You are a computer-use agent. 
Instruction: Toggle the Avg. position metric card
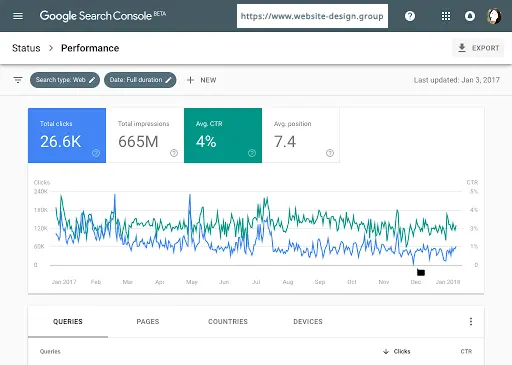[x=301, y=135]
